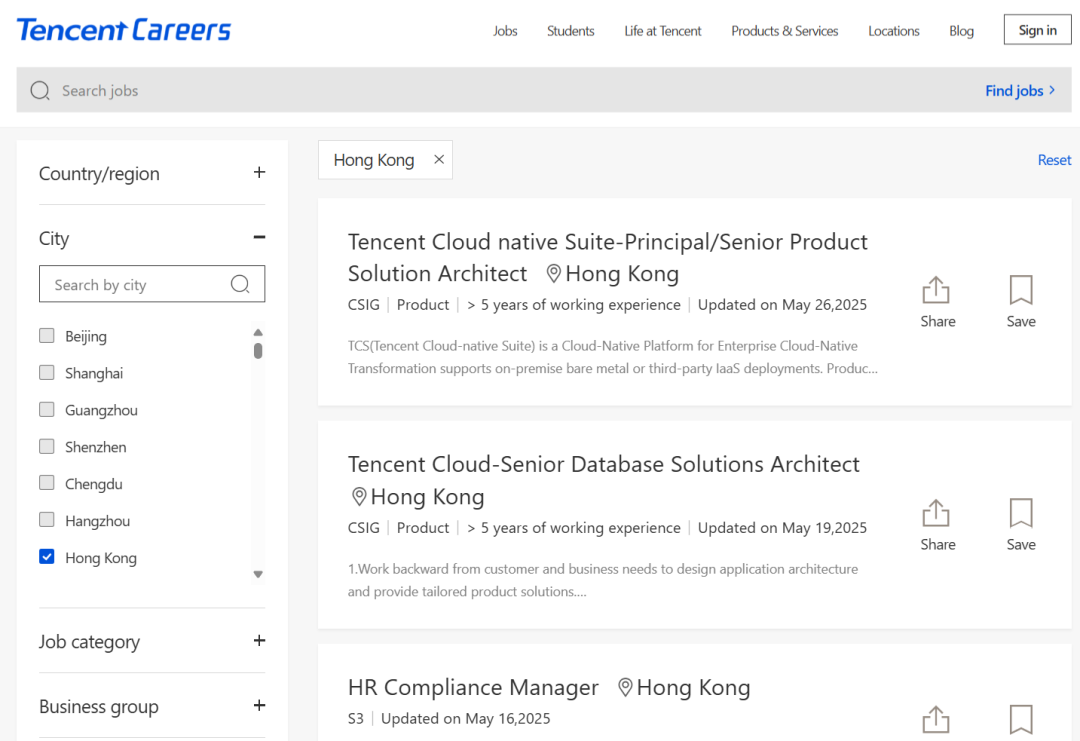Open the HR Compliance Manager job title
The image size is (1080, 741).
473,687
